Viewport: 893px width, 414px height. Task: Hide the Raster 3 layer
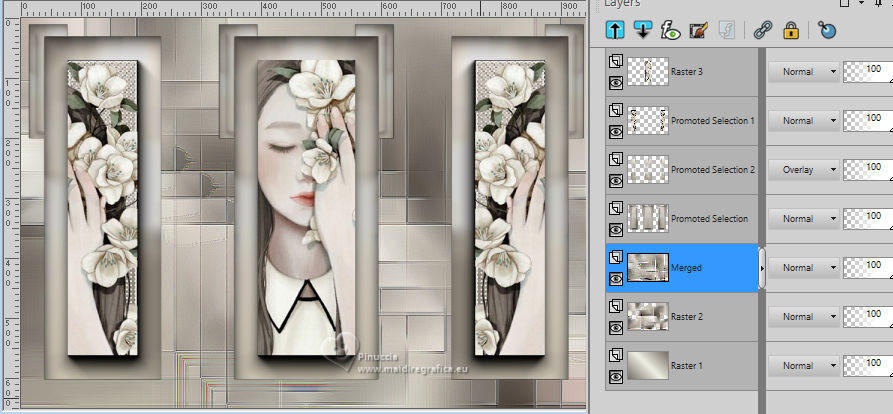click(616, 83)
